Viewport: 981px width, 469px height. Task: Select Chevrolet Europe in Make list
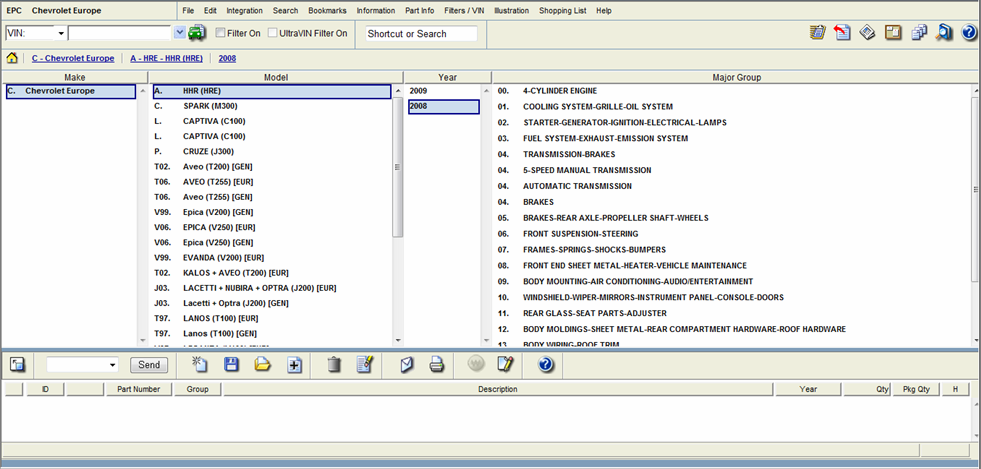(x=70, y=91)
